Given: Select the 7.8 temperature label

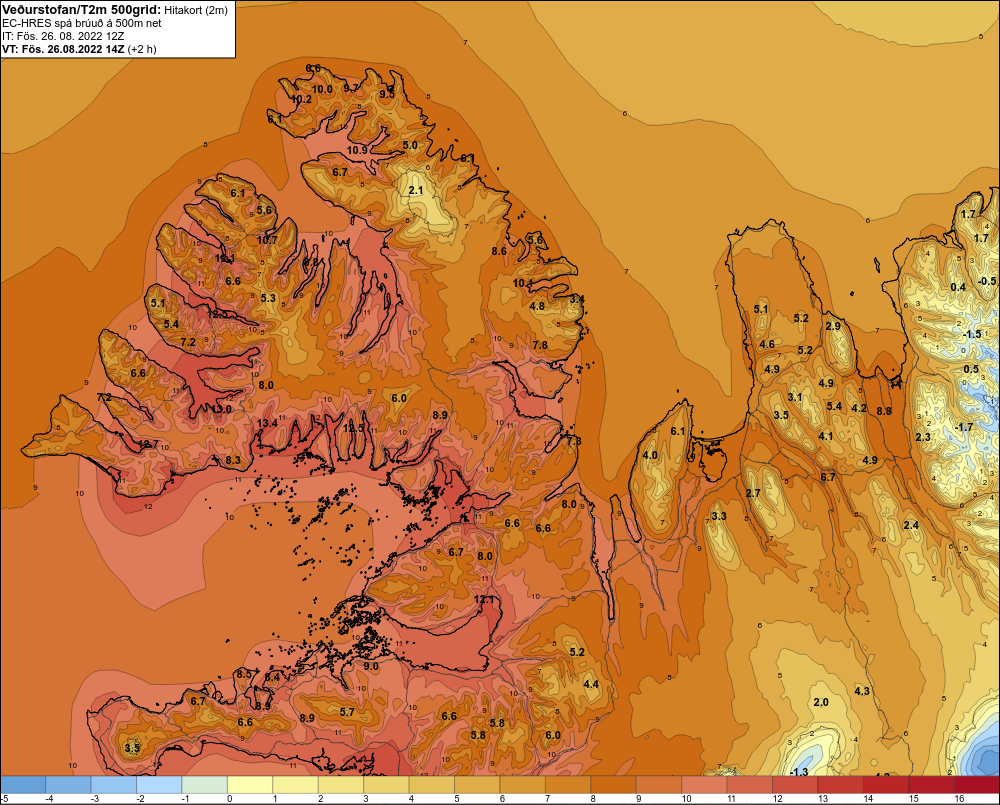Looking at the screenshot, I should click(540, 345).
